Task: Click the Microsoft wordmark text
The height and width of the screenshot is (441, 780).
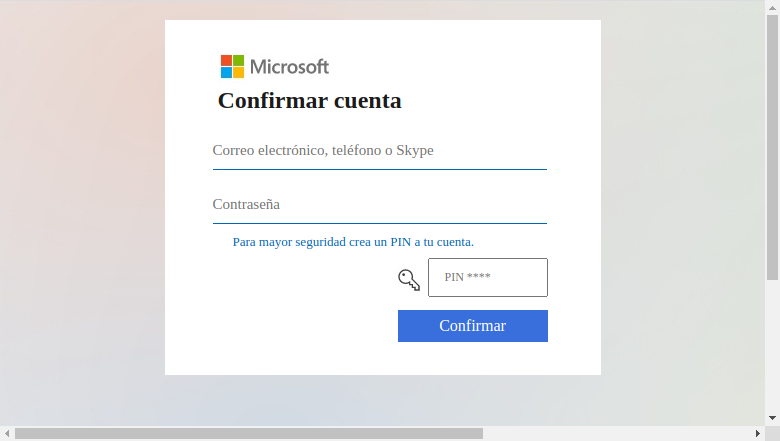Action: tap(289, 67)
